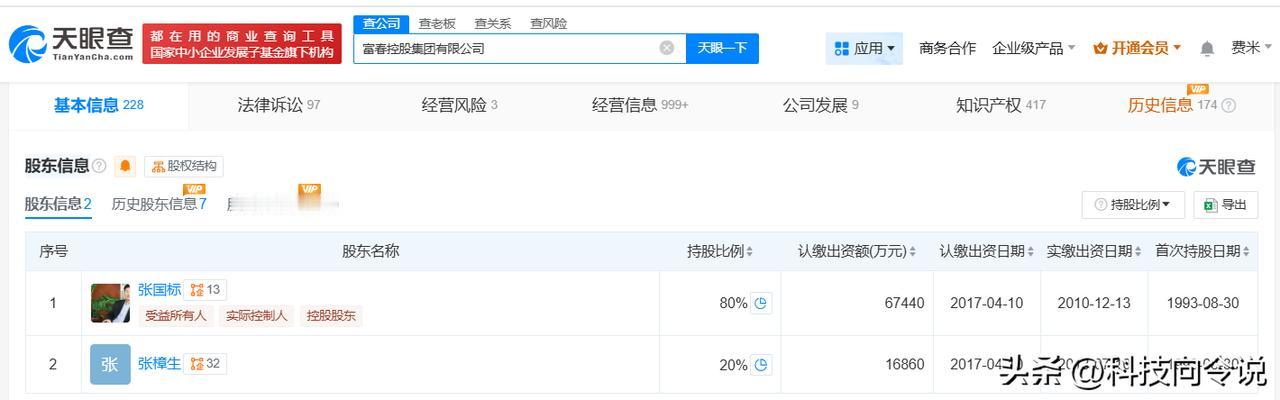Click the date 2017-04-10 in row 1
The height and width of the screenshot is (400, 1280).
tap(987, 303)
